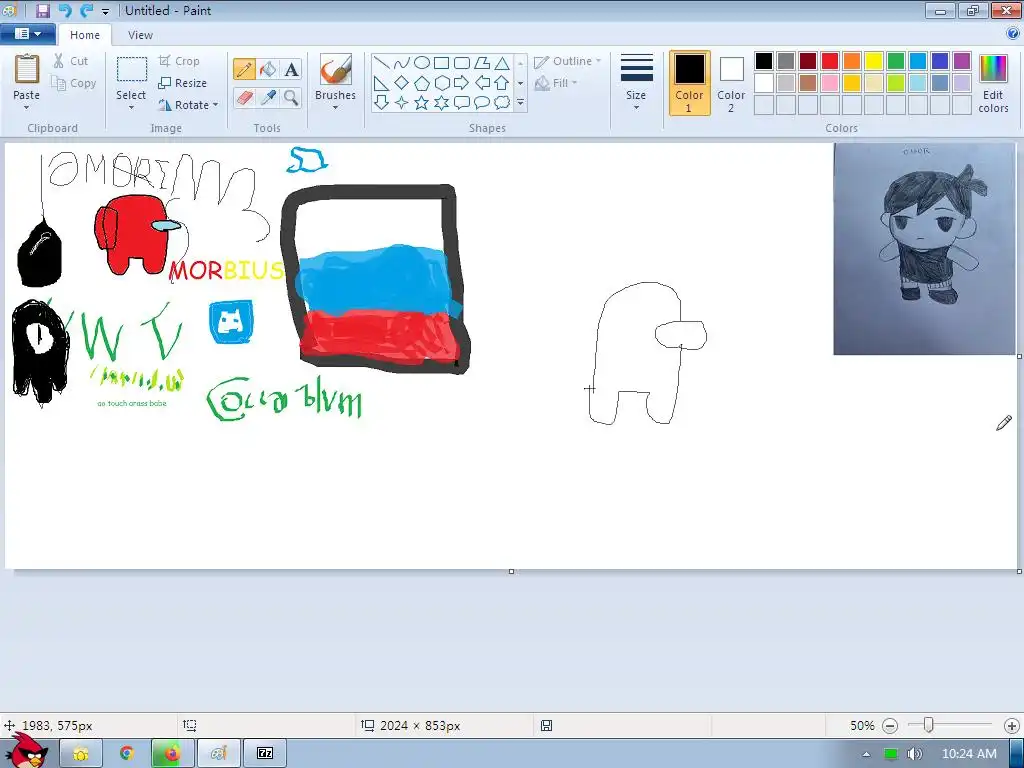Pick the yellow color swatch
This screenshot has height=768, width=1024.
pos(874,61)
